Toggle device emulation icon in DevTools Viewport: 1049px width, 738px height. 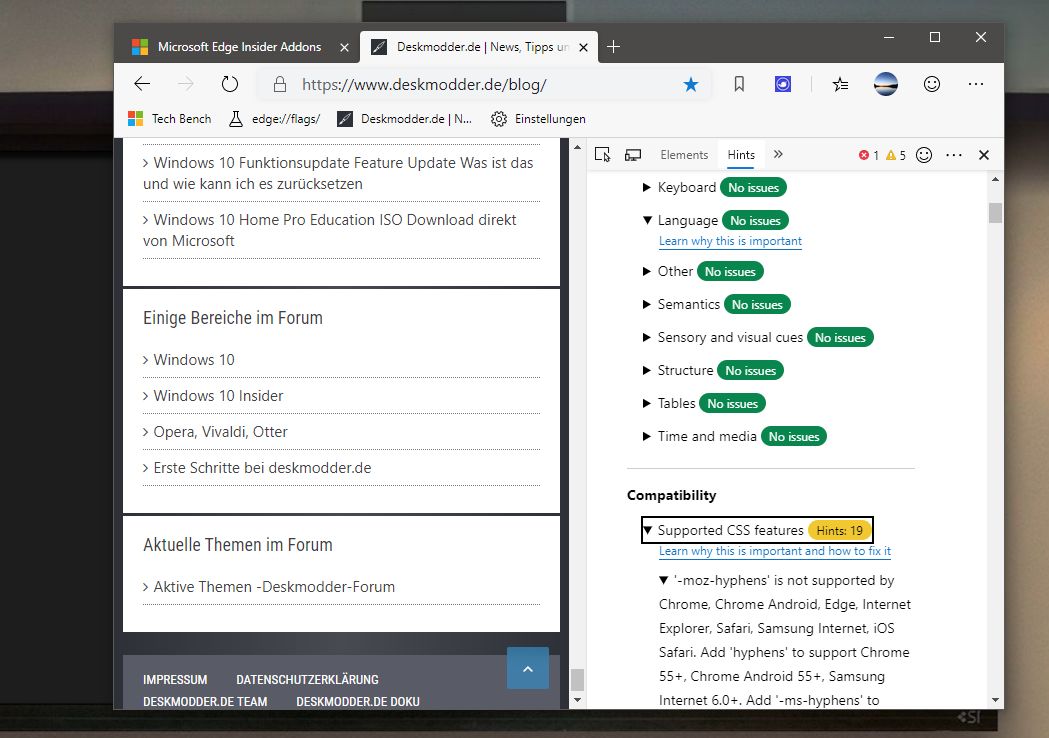[633, 155]
